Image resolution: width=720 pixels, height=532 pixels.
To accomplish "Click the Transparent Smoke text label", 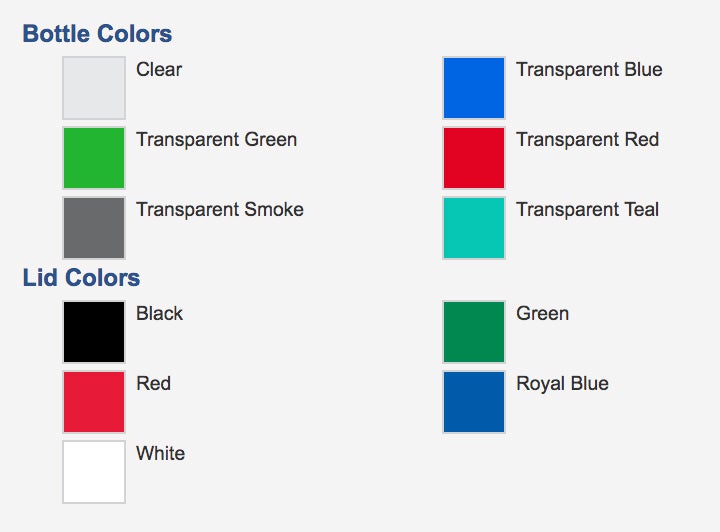I will click(x=220, y=209).
